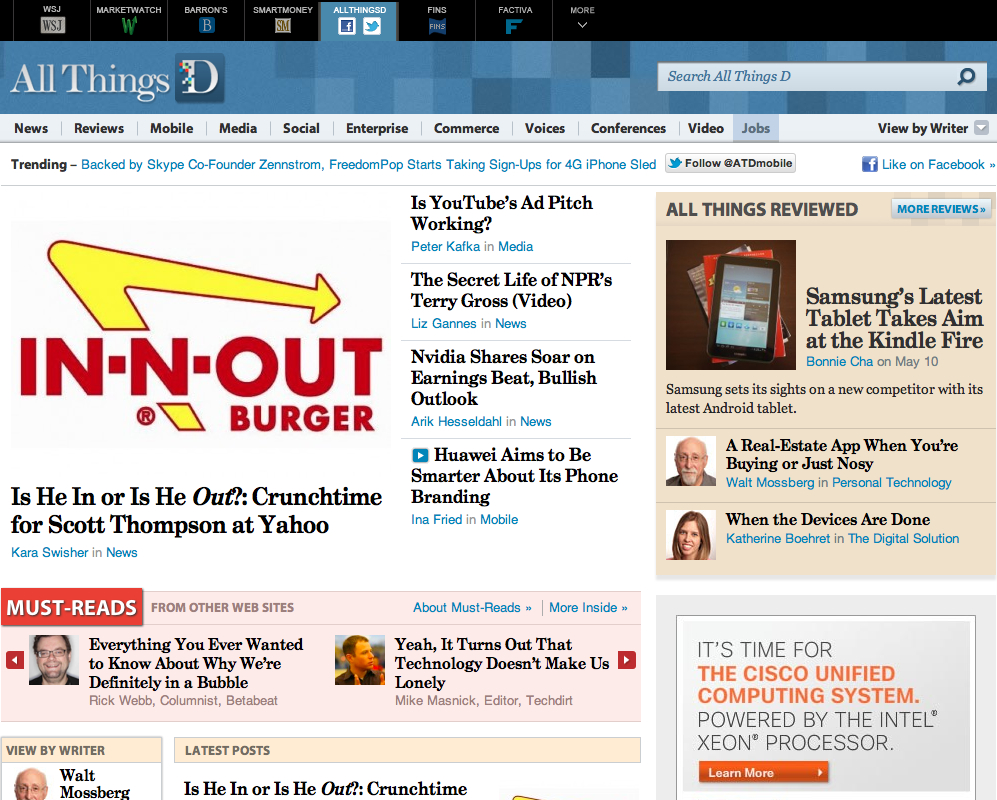Open Personal Technology column link
The height and width of the screenshot is (800, 997).
tap(891, 483)
